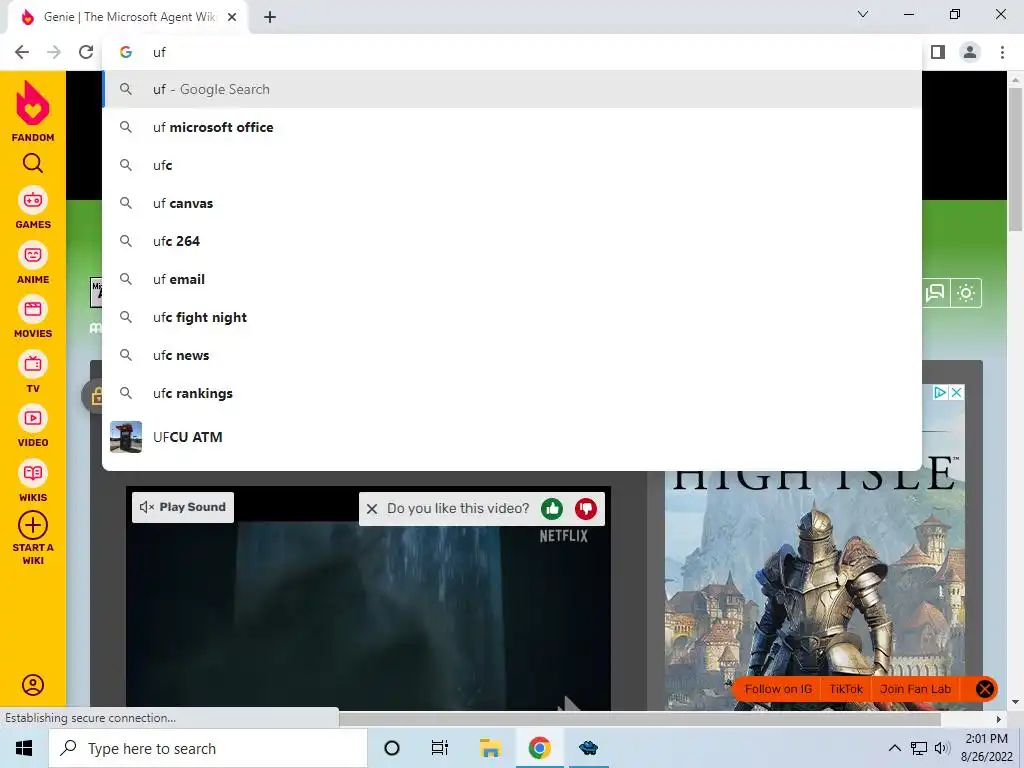This screenshot has width=1024, height=768.
Task: Open the Windows Start menu
Action: [x=24, y=748]
